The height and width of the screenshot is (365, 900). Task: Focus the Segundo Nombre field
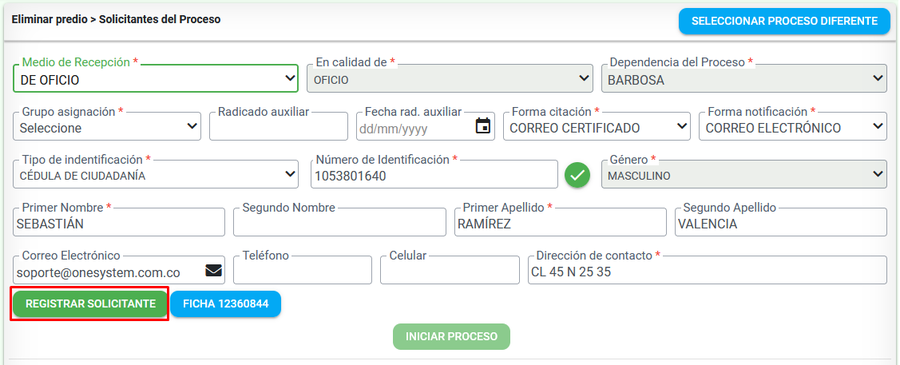[339, 222]
